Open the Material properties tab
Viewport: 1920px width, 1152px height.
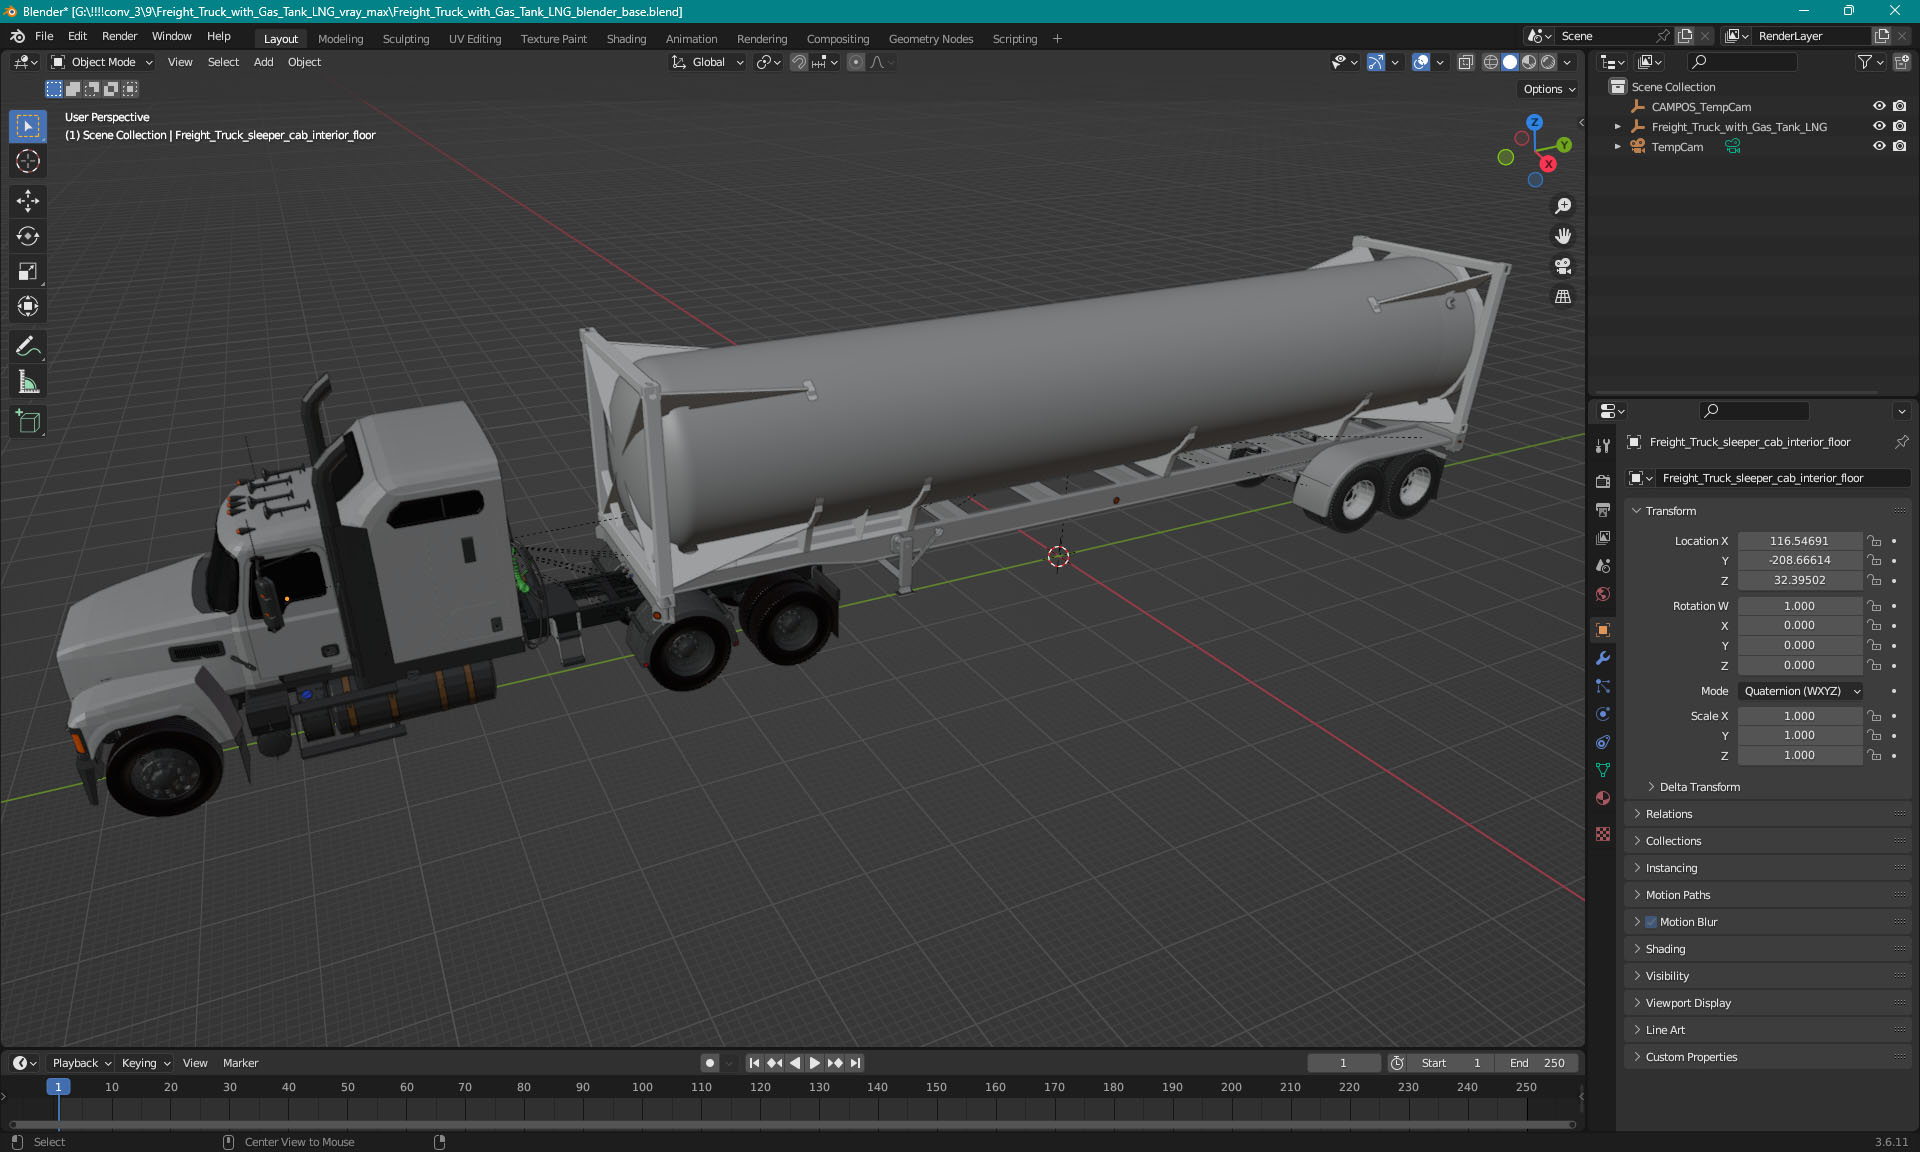[x=1603, y=798]
